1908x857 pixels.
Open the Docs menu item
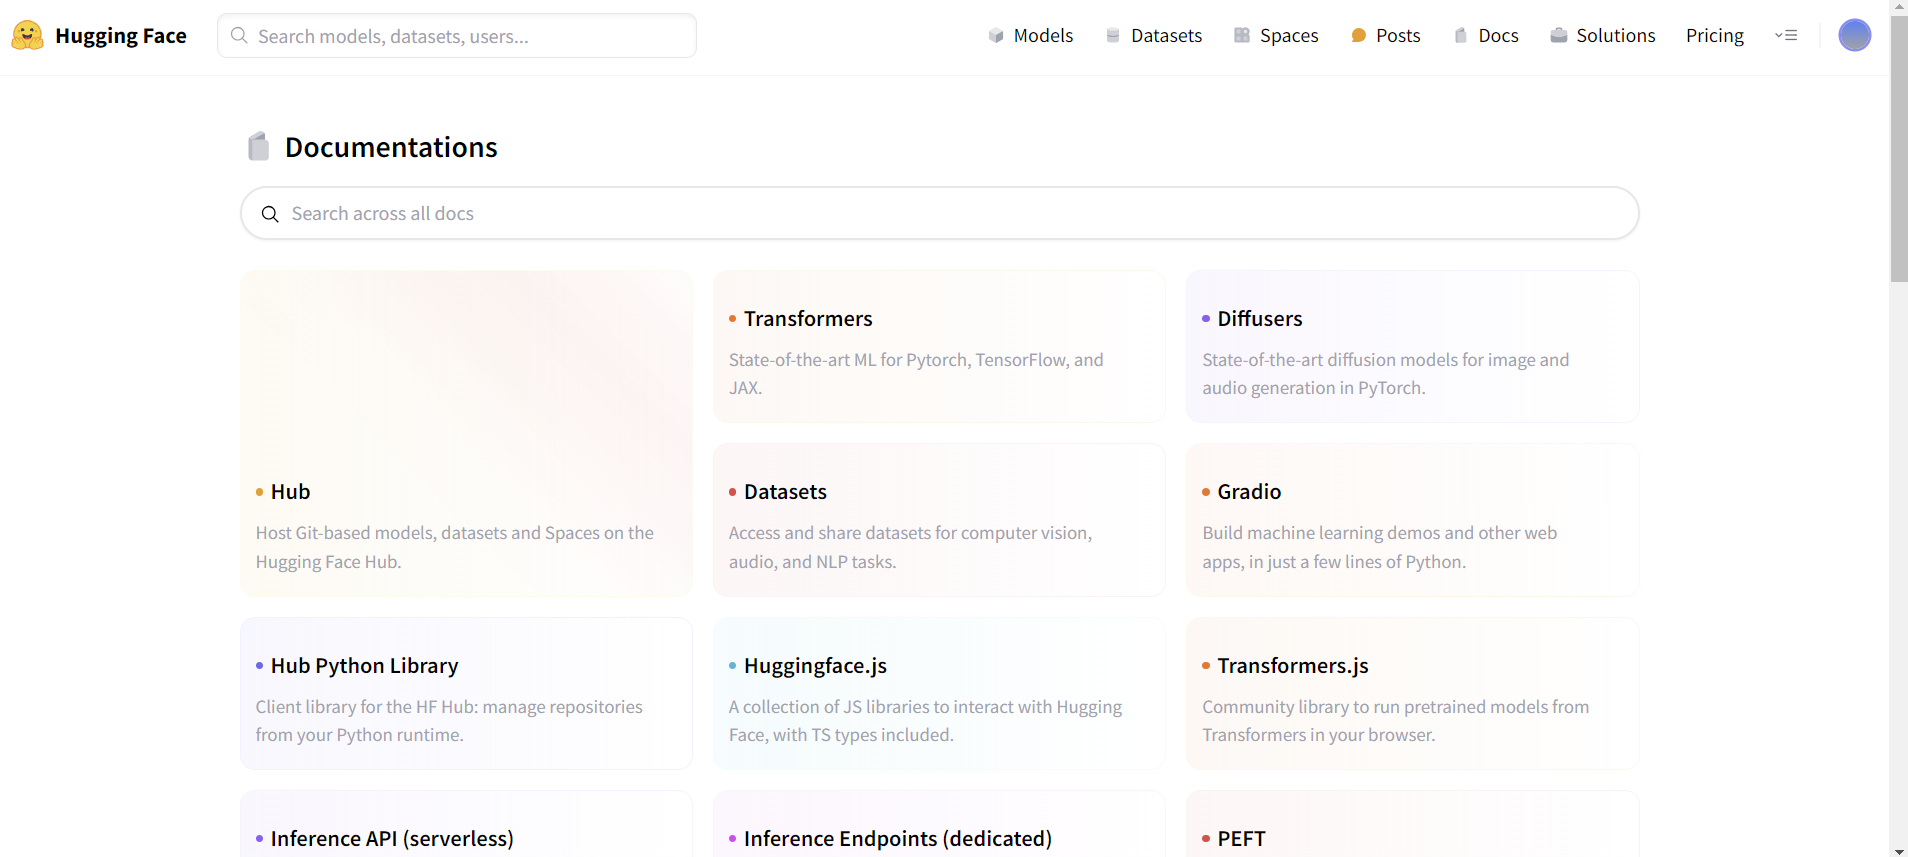[x=1486, y=36]
